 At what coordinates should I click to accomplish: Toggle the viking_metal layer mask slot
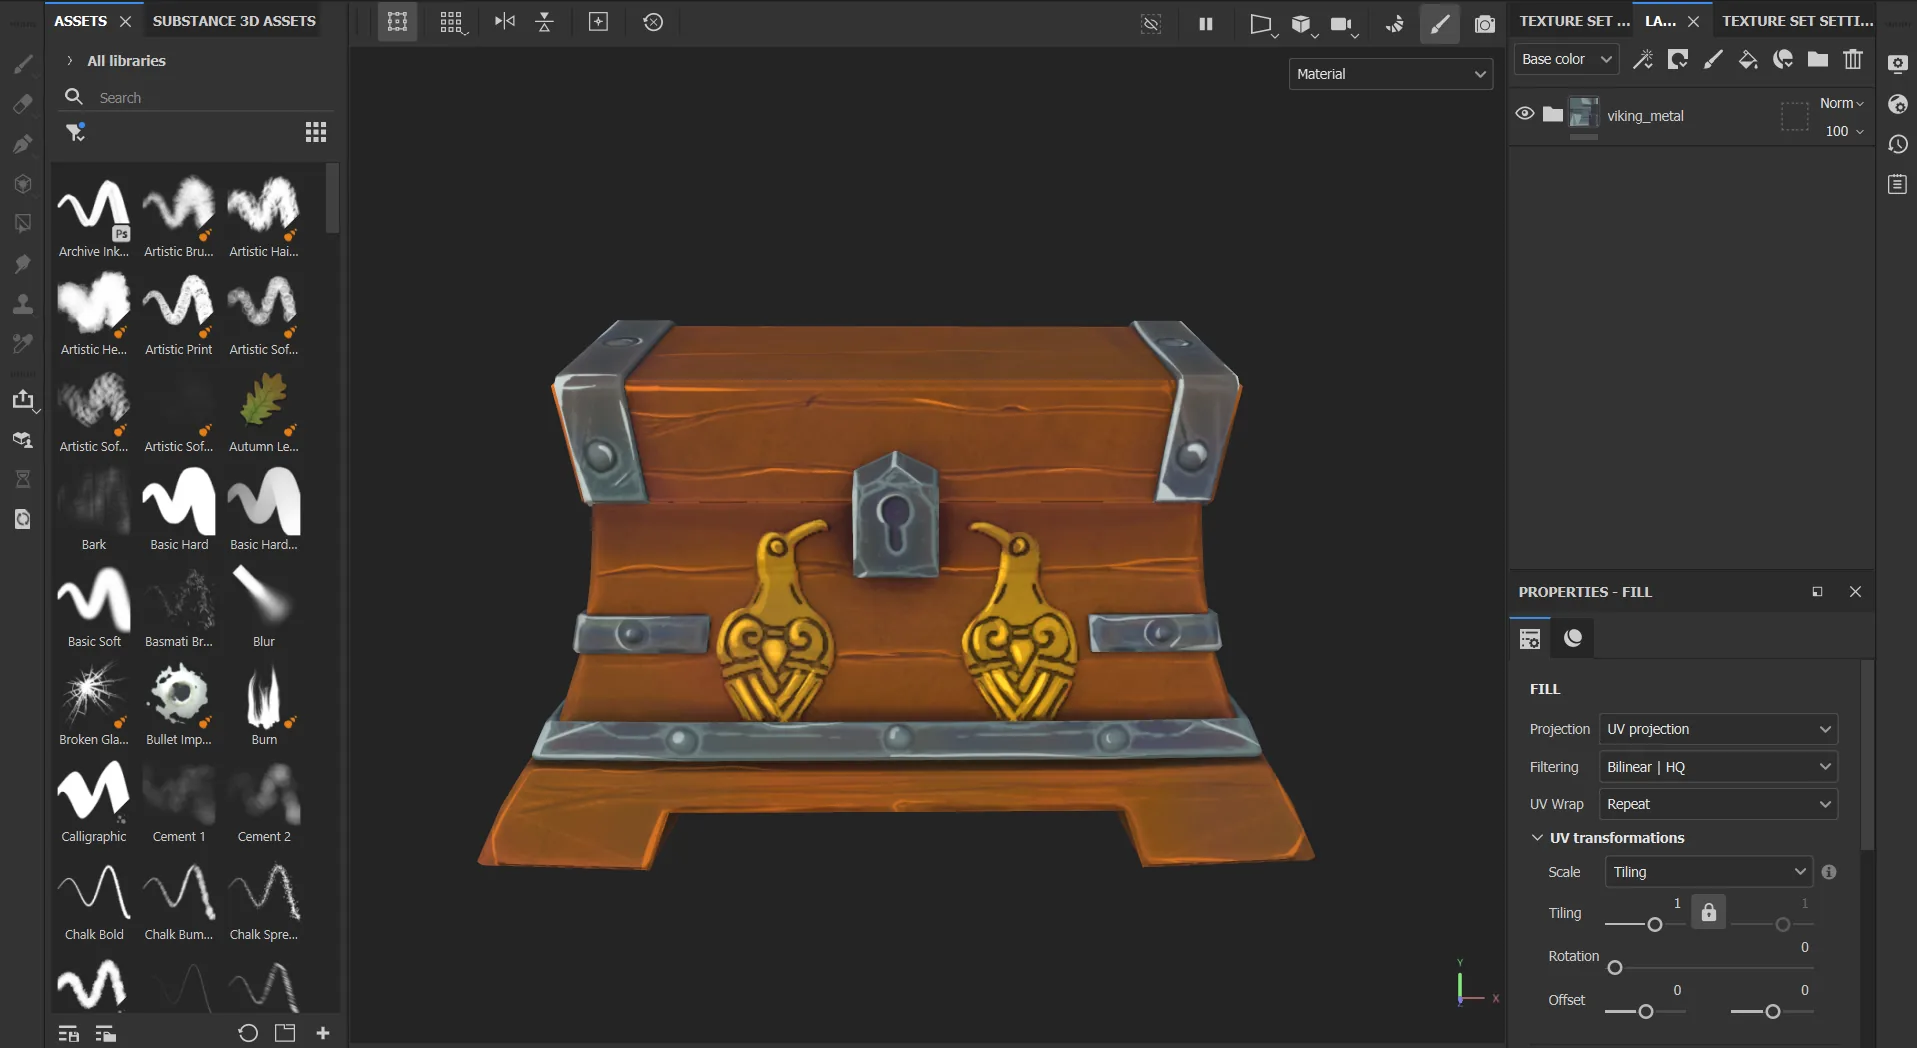click(1795, 116)
